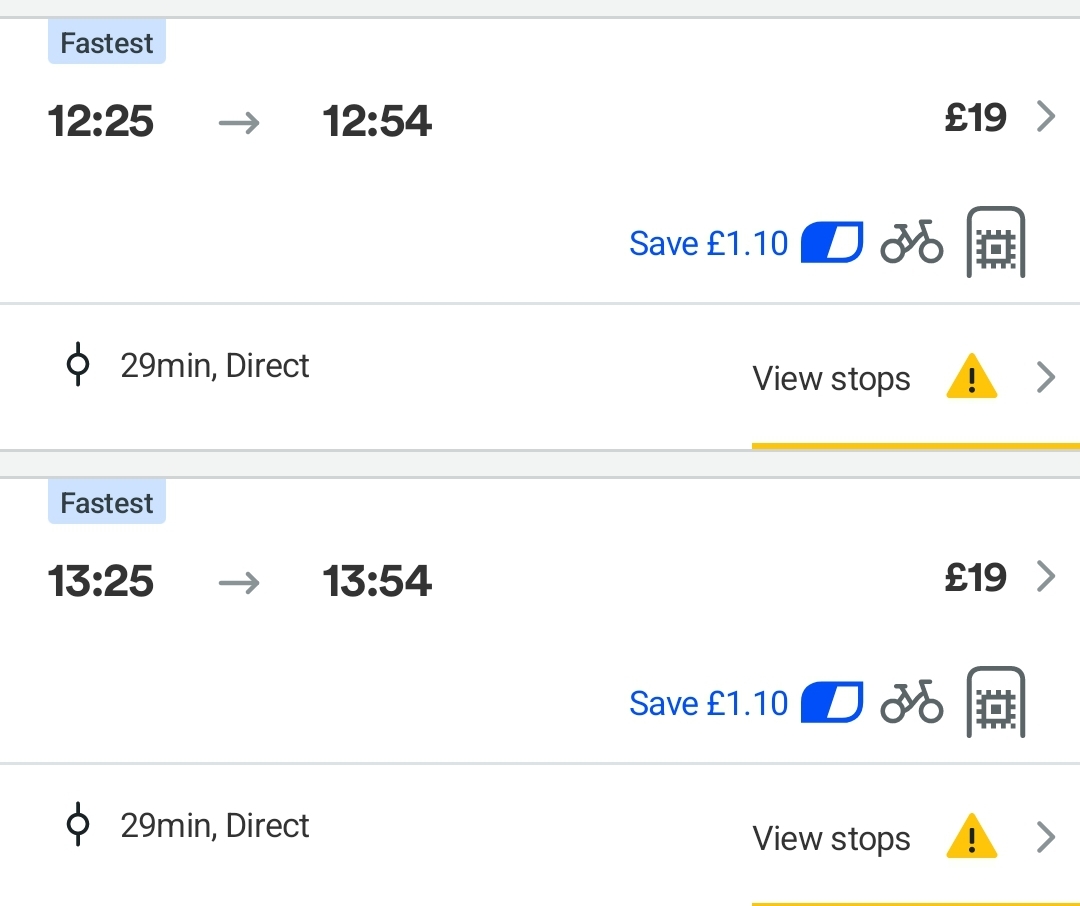Tap e-ticket chip icon on 13:25 journey
Screen dimensions: 1080x906
click(x=996, y=702)
